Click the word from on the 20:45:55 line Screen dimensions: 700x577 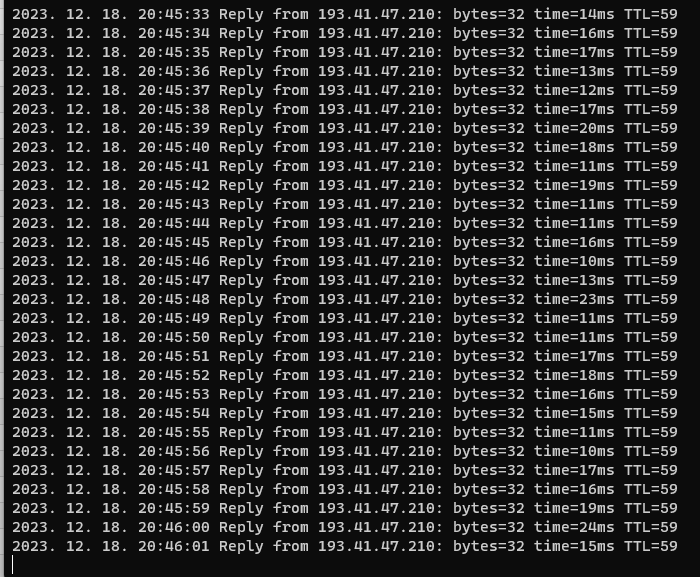pos(291,432)
